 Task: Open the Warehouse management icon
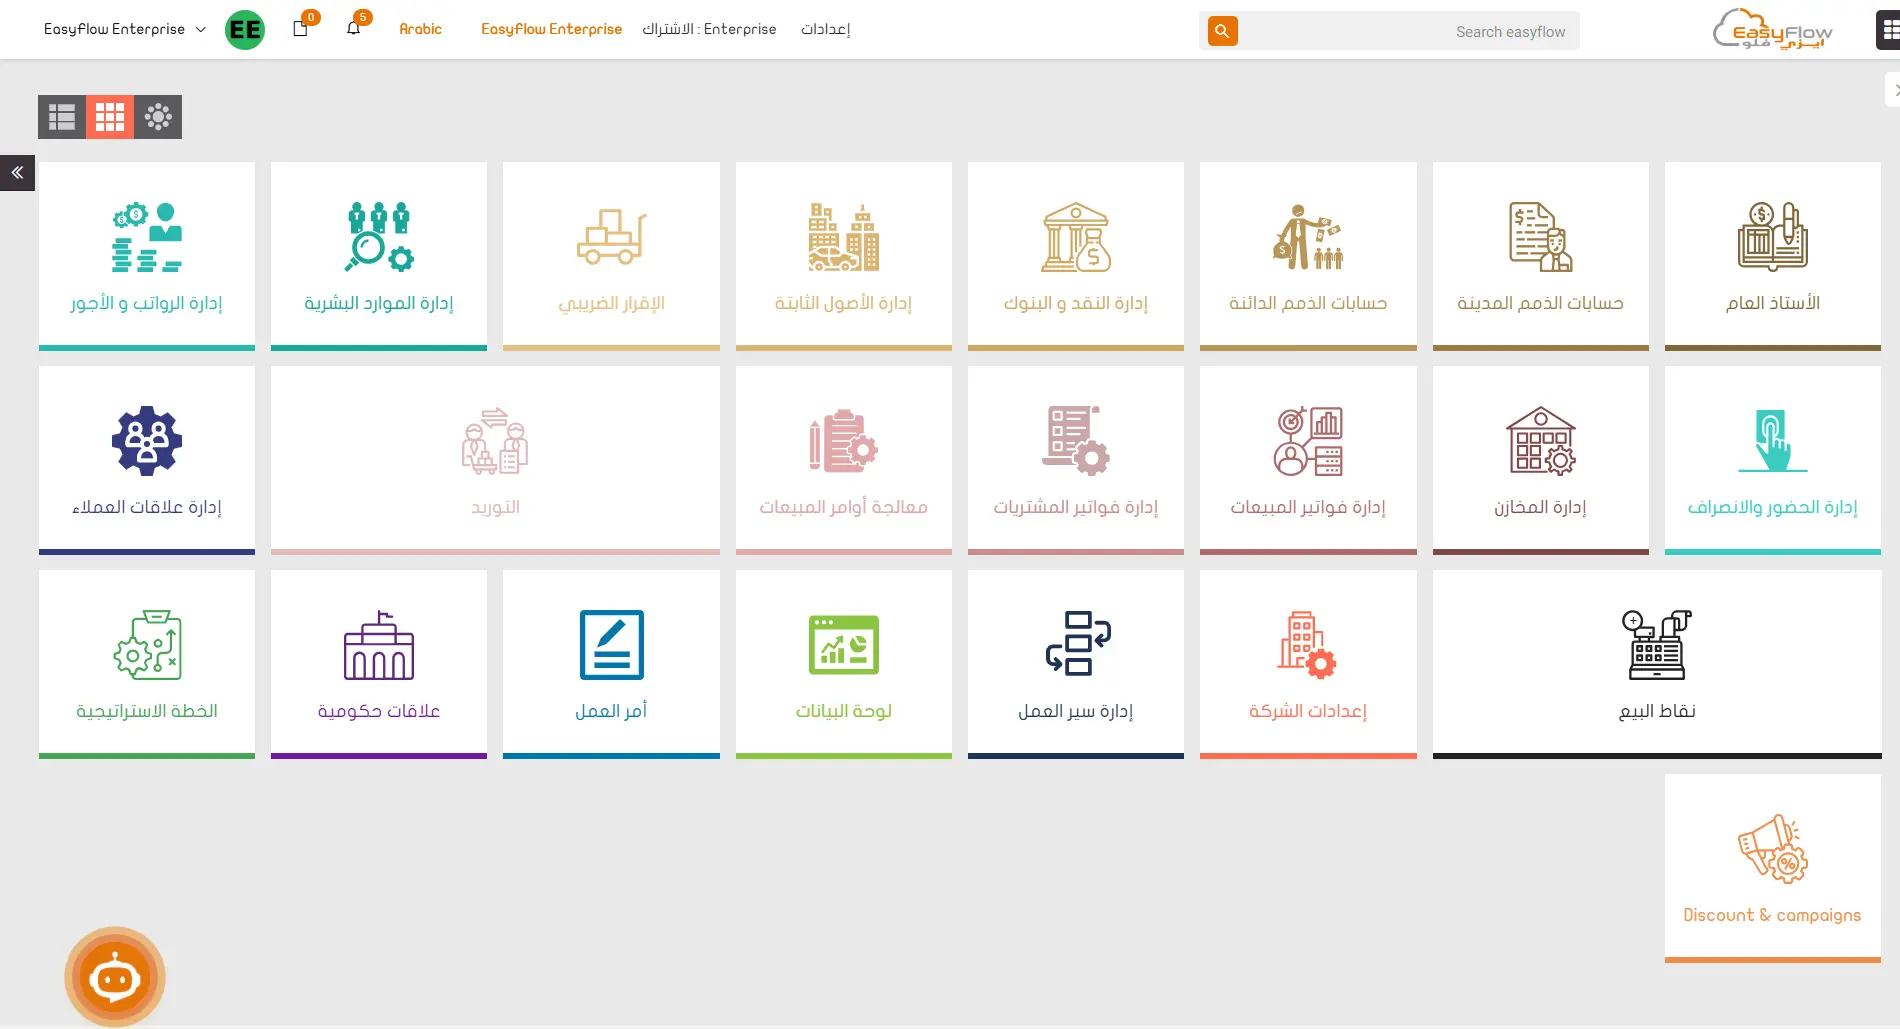1540,441
